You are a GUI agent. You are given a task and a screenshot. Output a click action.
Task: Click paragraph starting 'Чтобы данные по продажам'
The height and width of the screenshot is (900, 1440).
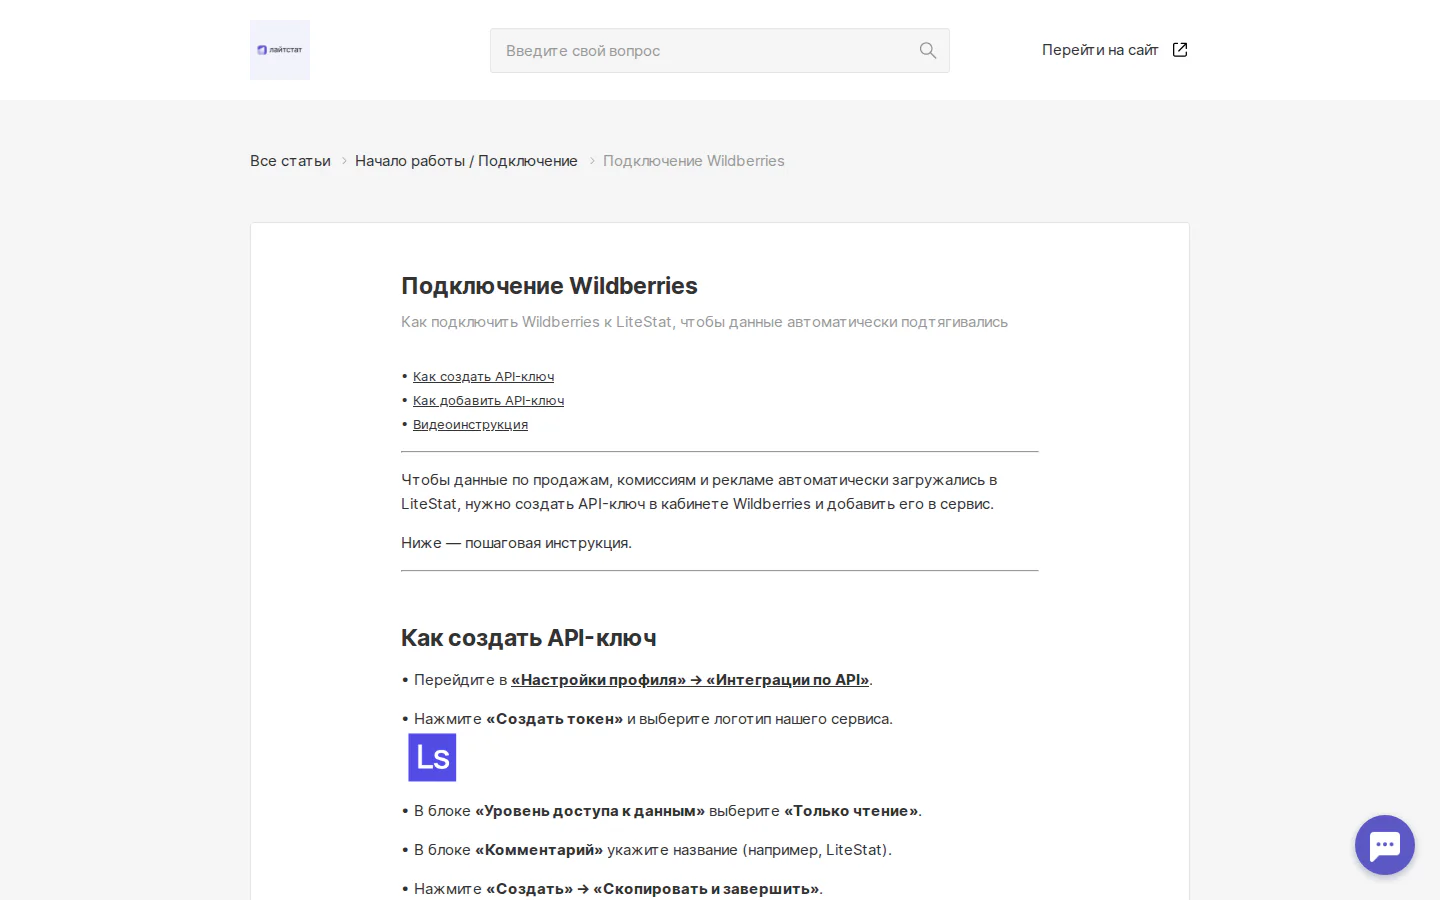pos(699,492)
